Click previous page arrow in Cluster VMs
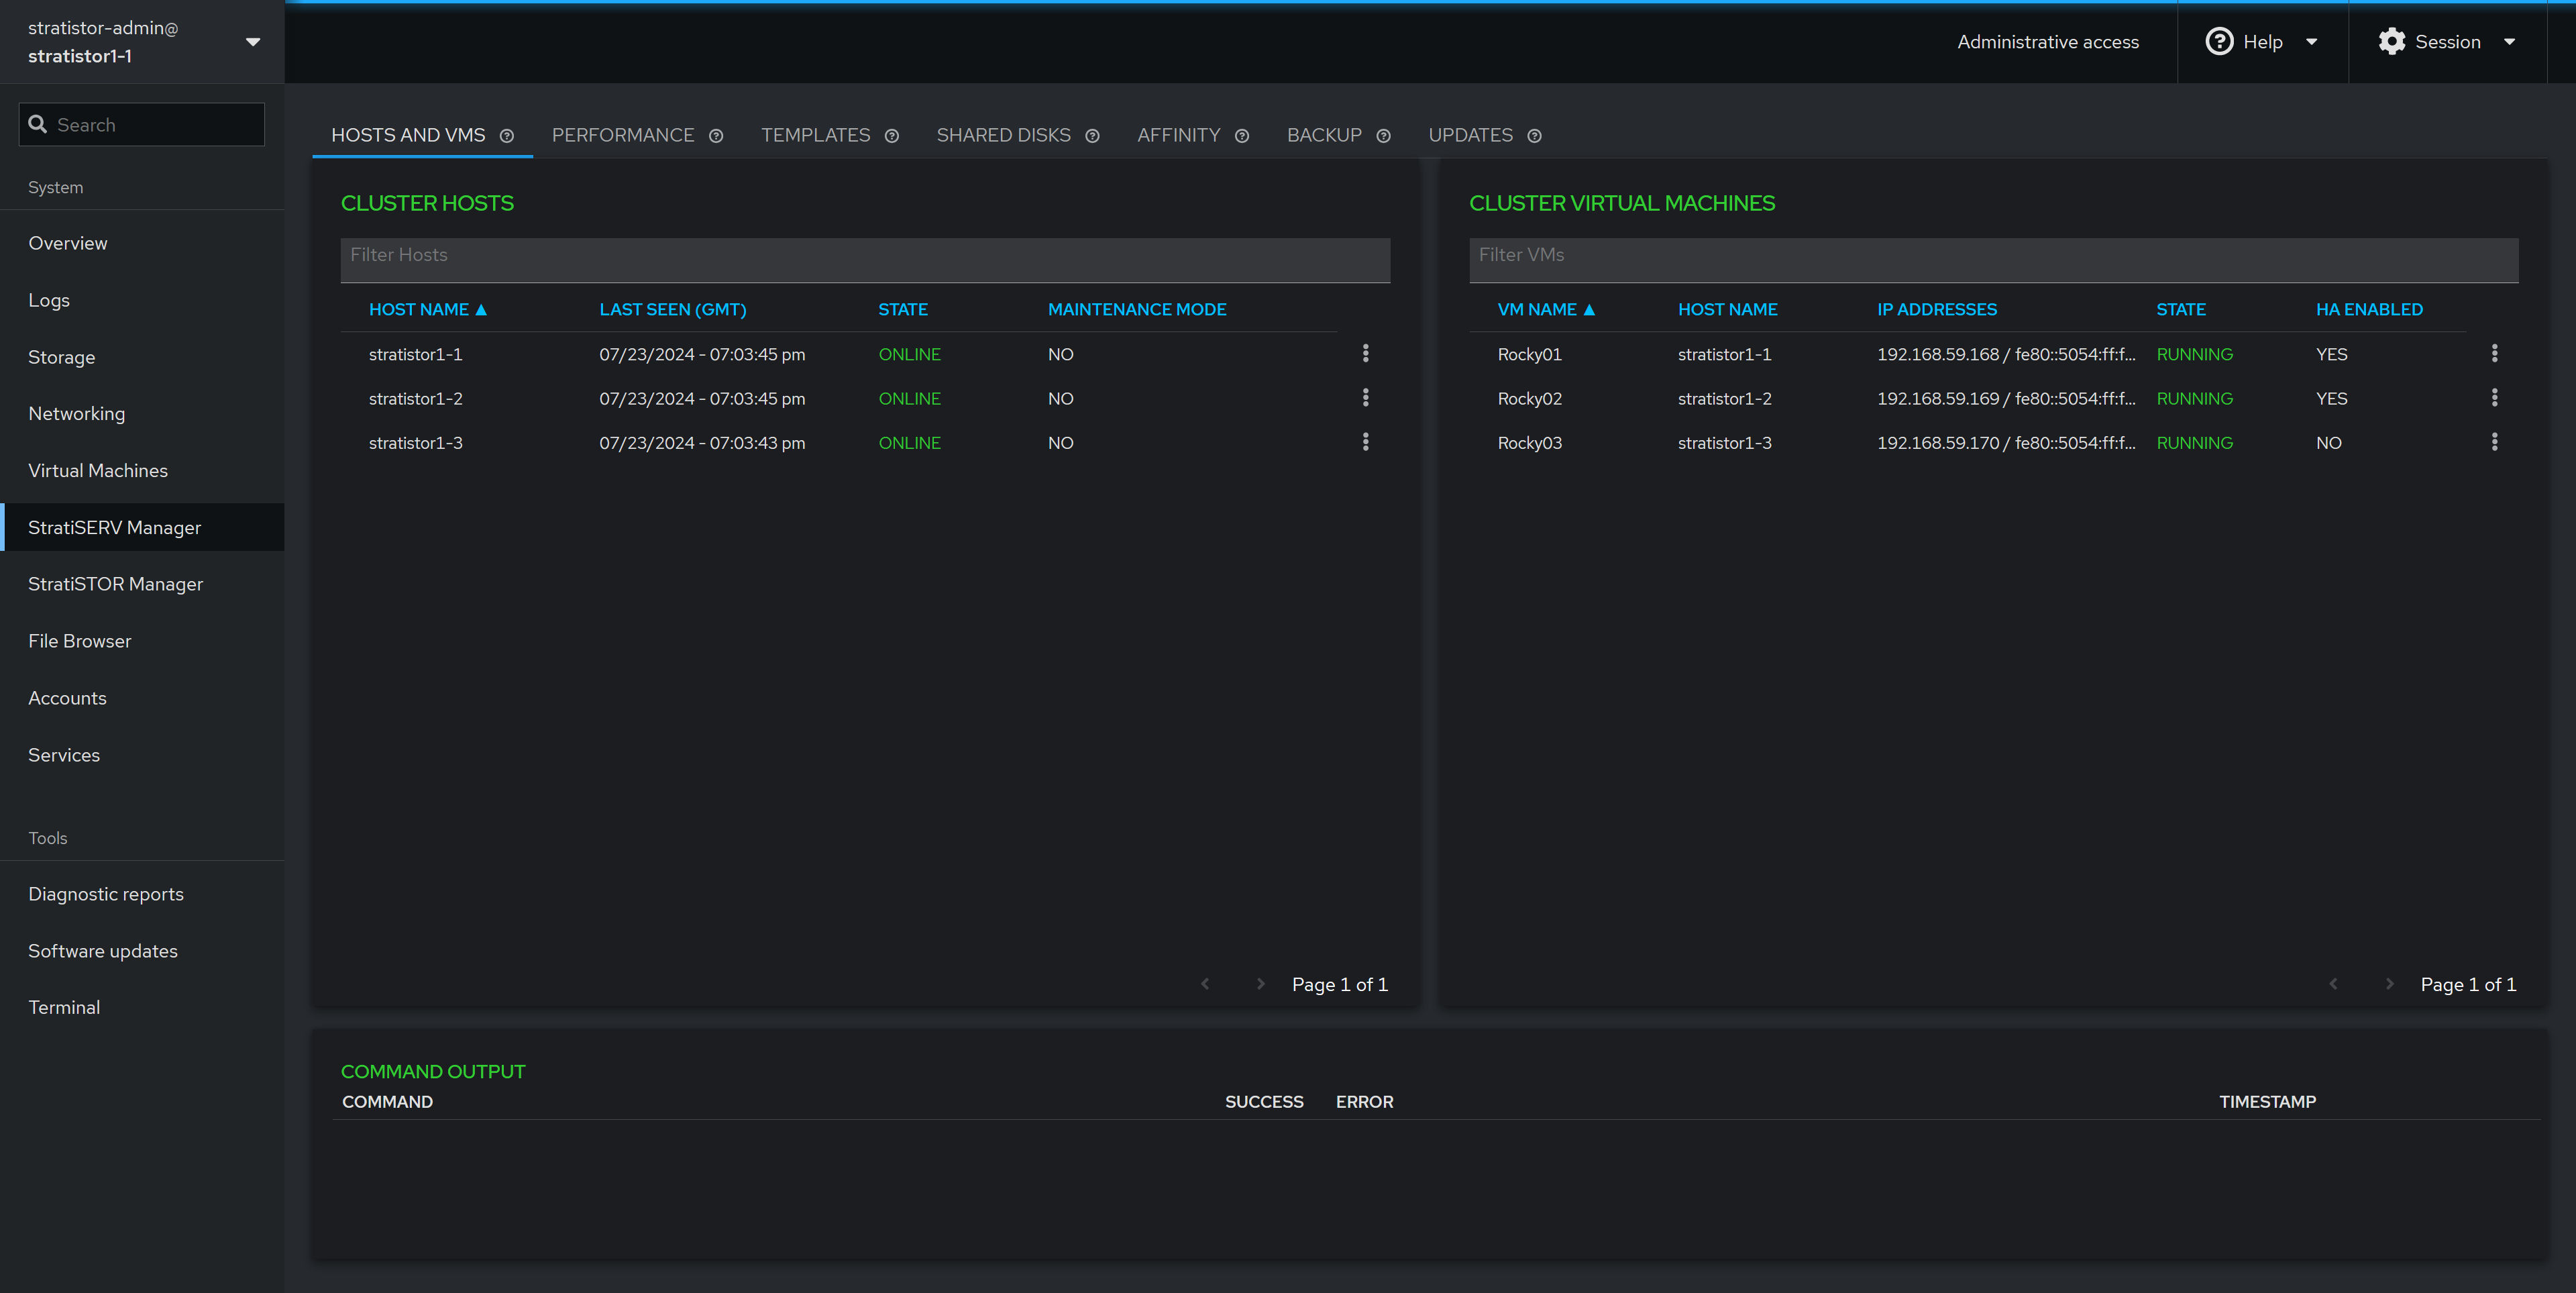 tap(2333, 984)
